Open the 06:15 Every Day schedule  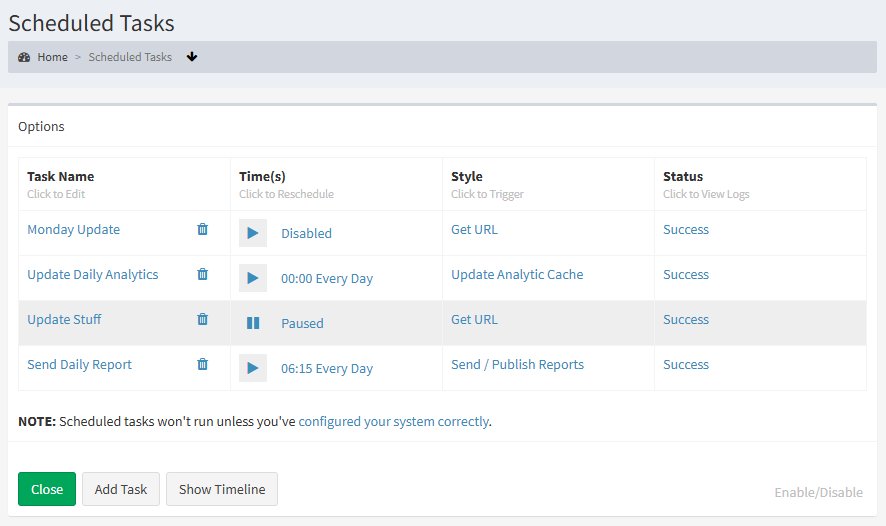tap(326, 369)
